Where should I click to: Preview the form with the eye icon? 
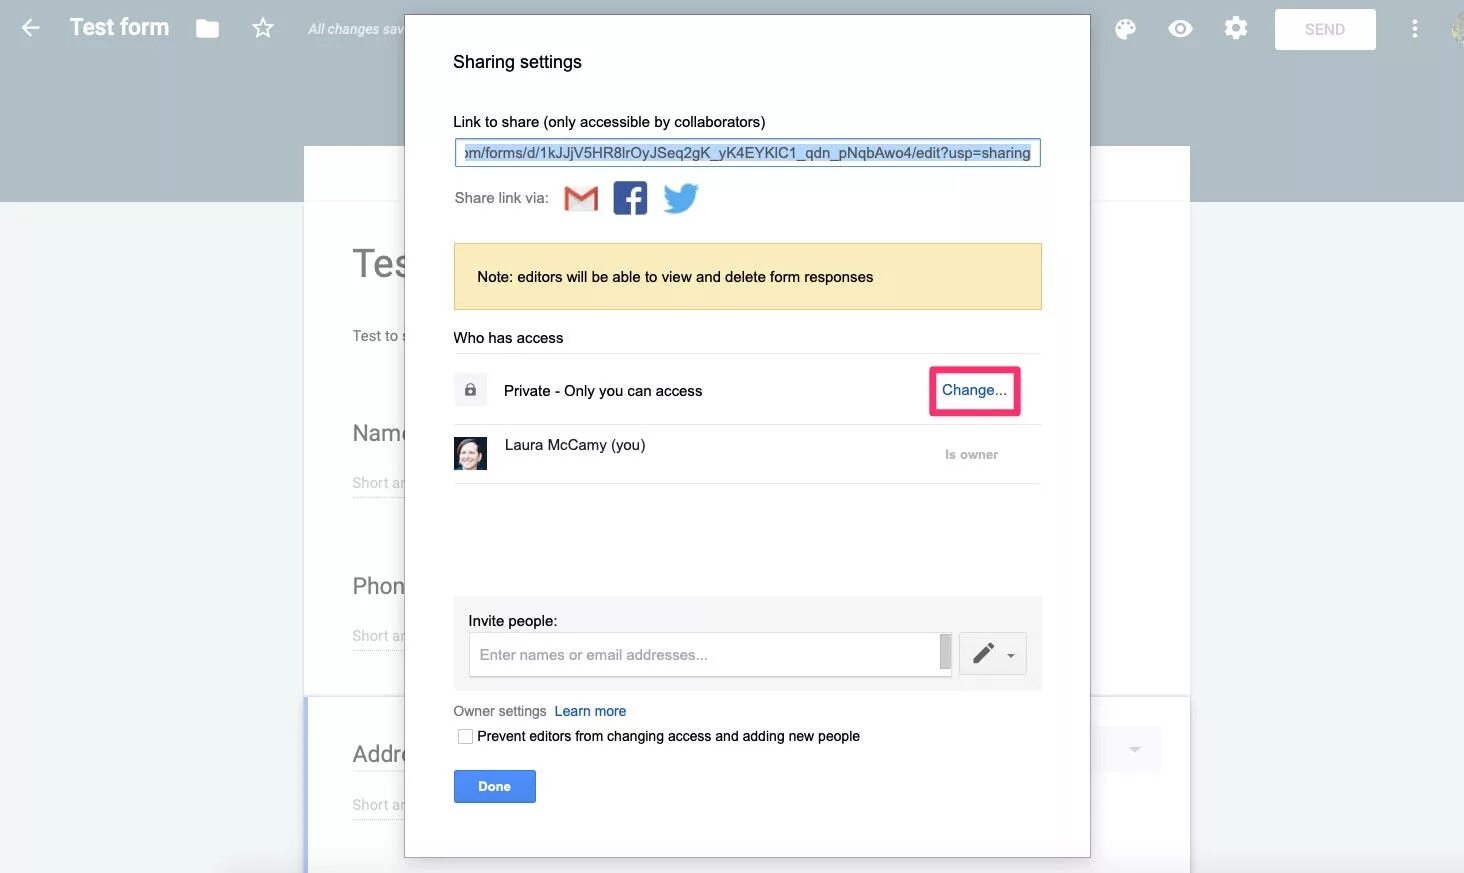[x=1180, y=29]
